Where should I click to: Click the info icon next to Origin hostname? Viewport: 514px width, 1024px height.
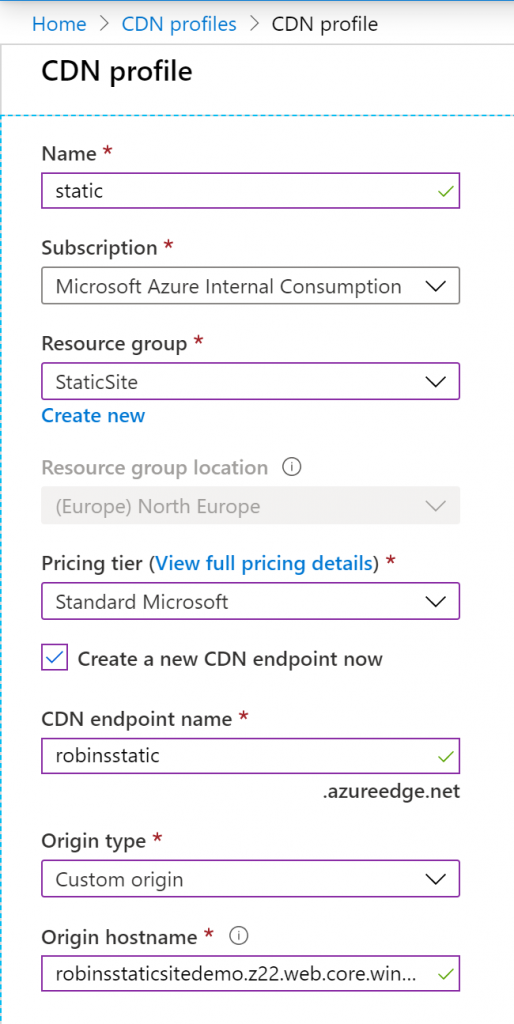[240, 937]
